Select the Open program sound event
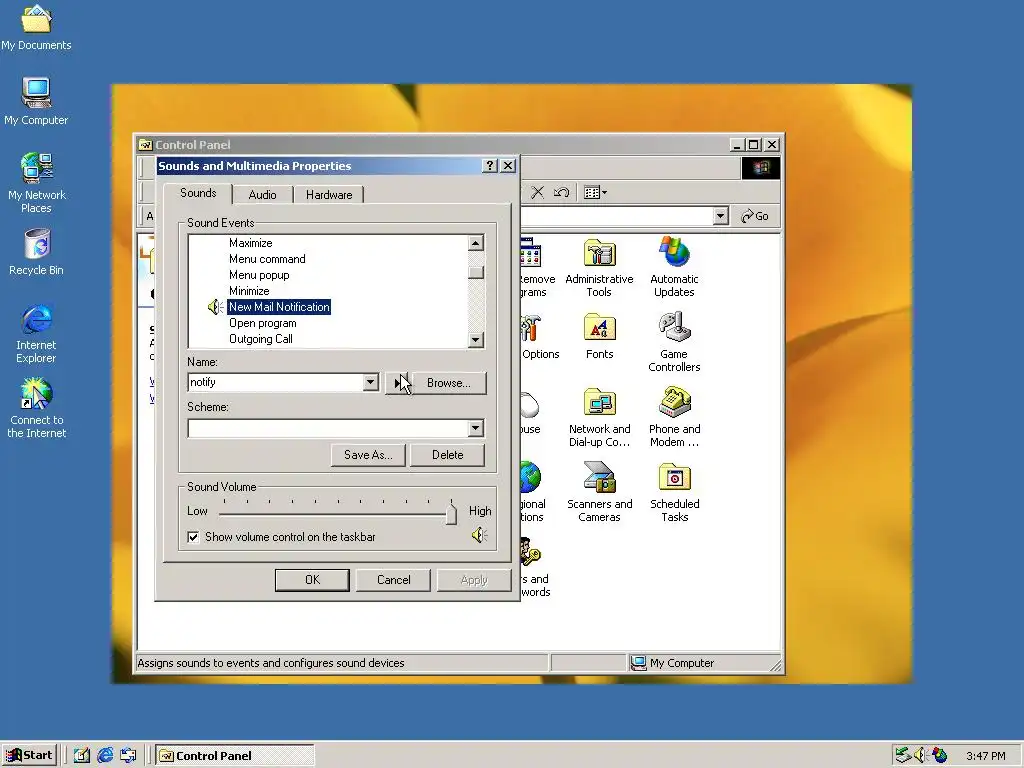1024x768 pixels. click(263, 323)
